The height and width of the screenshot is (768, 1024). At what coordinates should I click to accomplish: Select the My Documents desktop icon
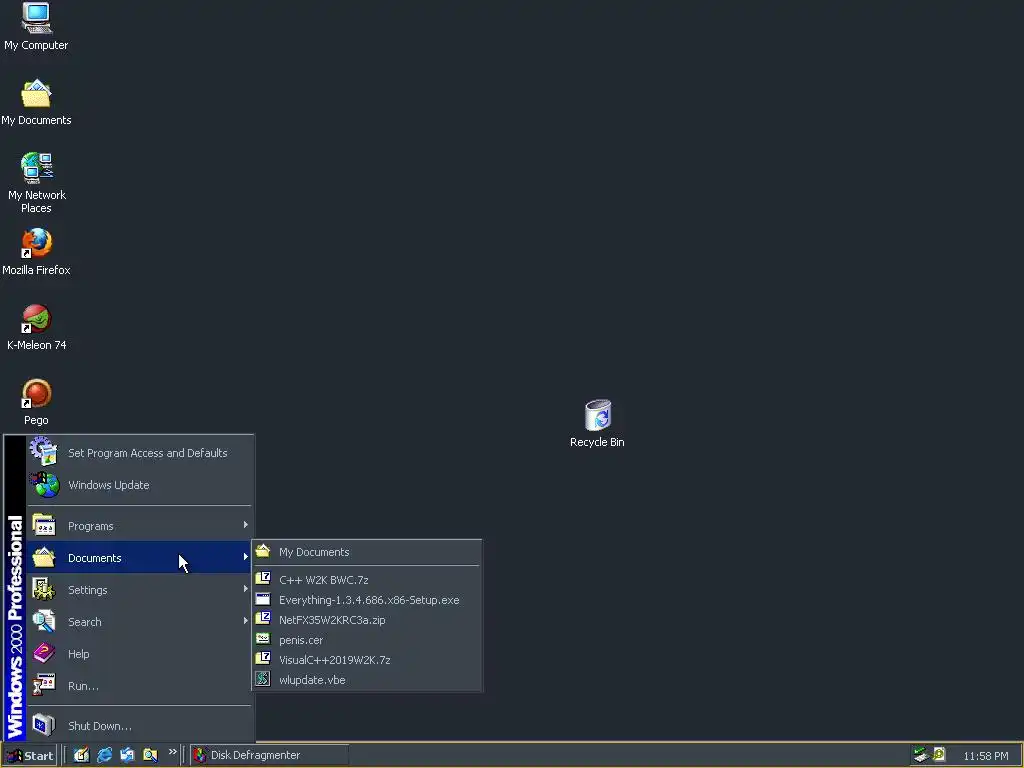point(36,102)
